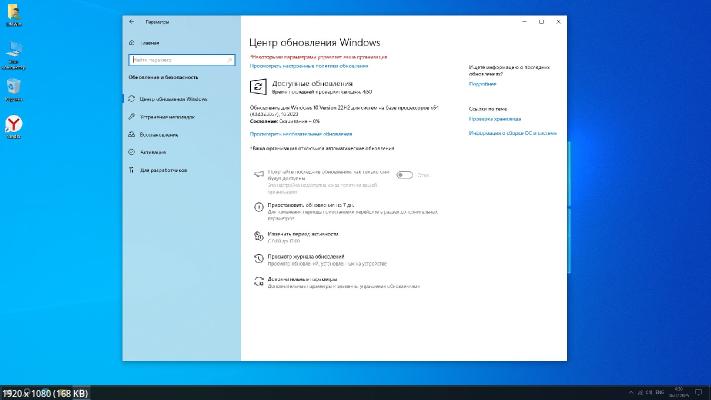Click the activation checkmark icon in sidebar

[131, 152]
